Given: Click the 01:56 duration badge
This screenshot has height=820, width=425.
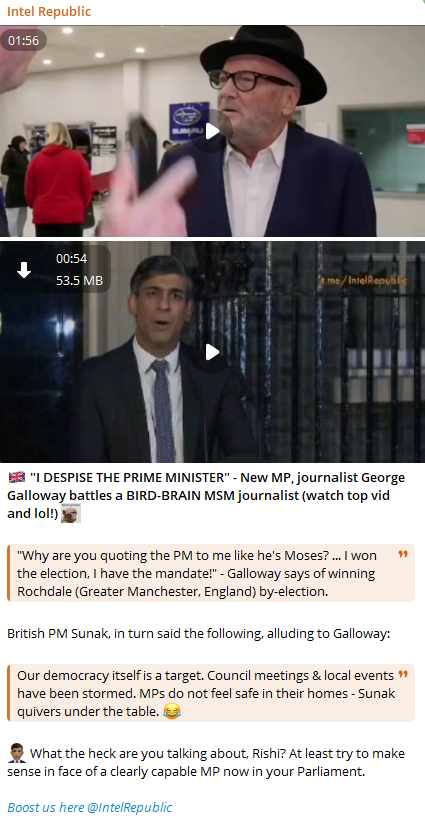Looking at the screenshot, I should point(24,40).
